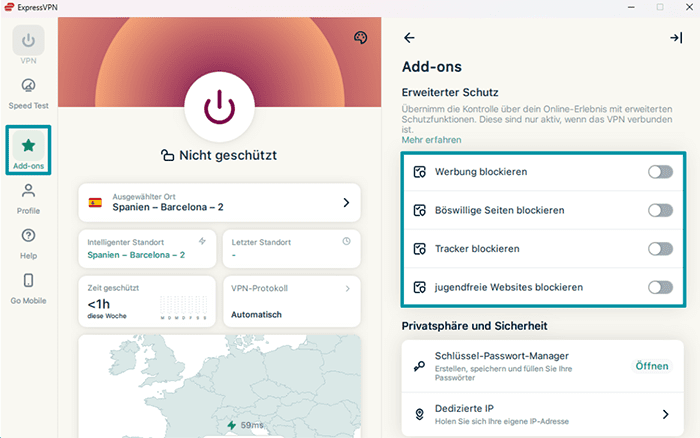Open the theme palette icon

click(x=361, y=38)
